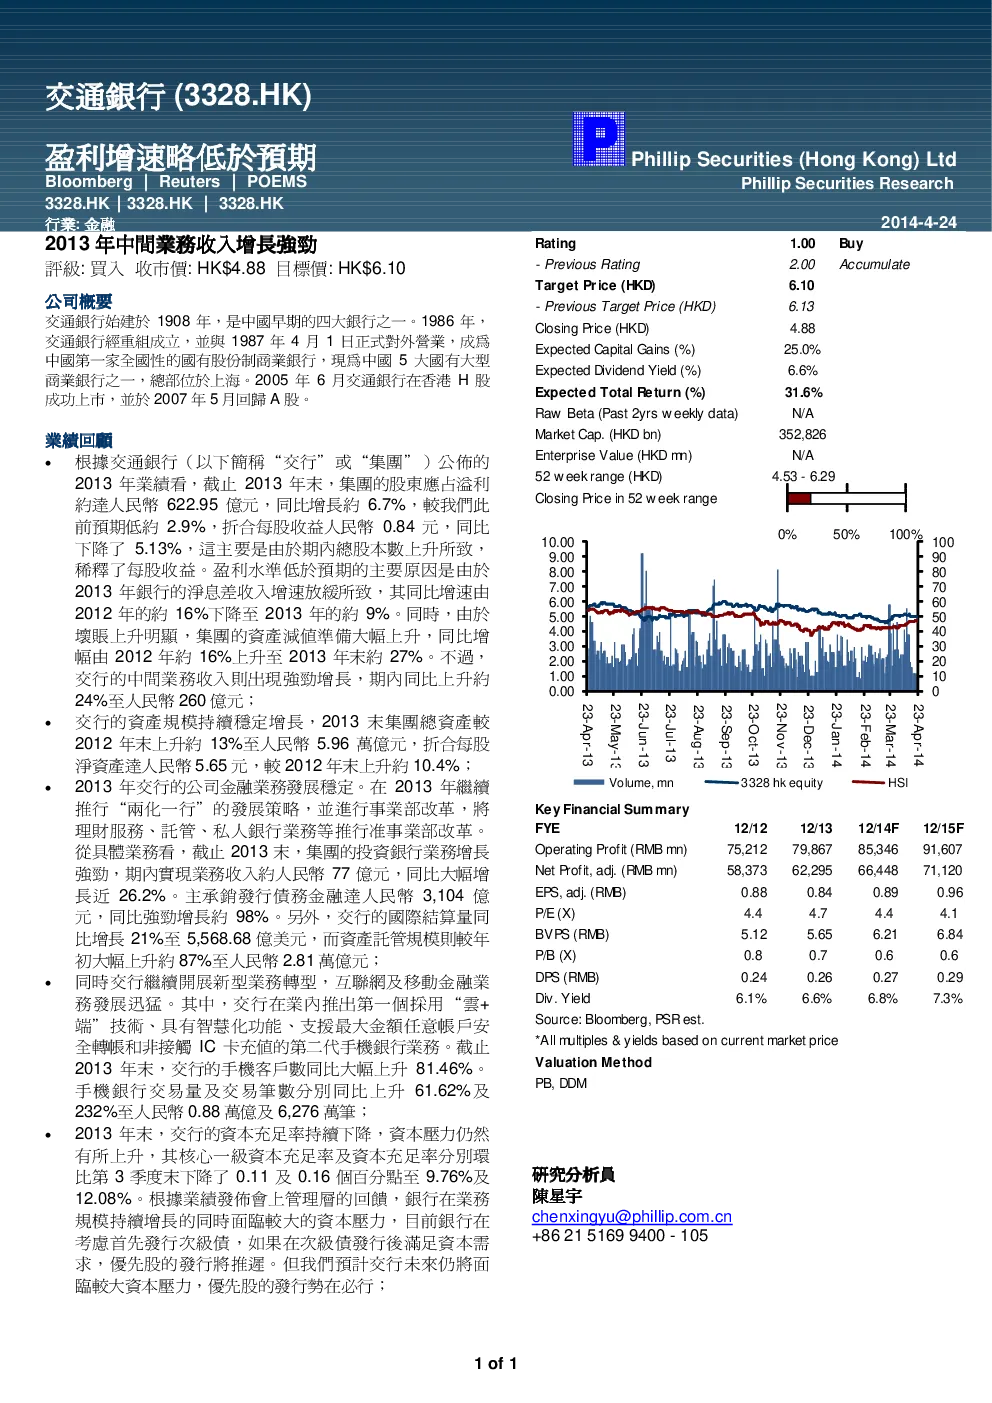Screen dimensions: 992x1403
Task: Click the phone number +86 21 5169 9400 - 105
Action: (x=620, y=1235)
